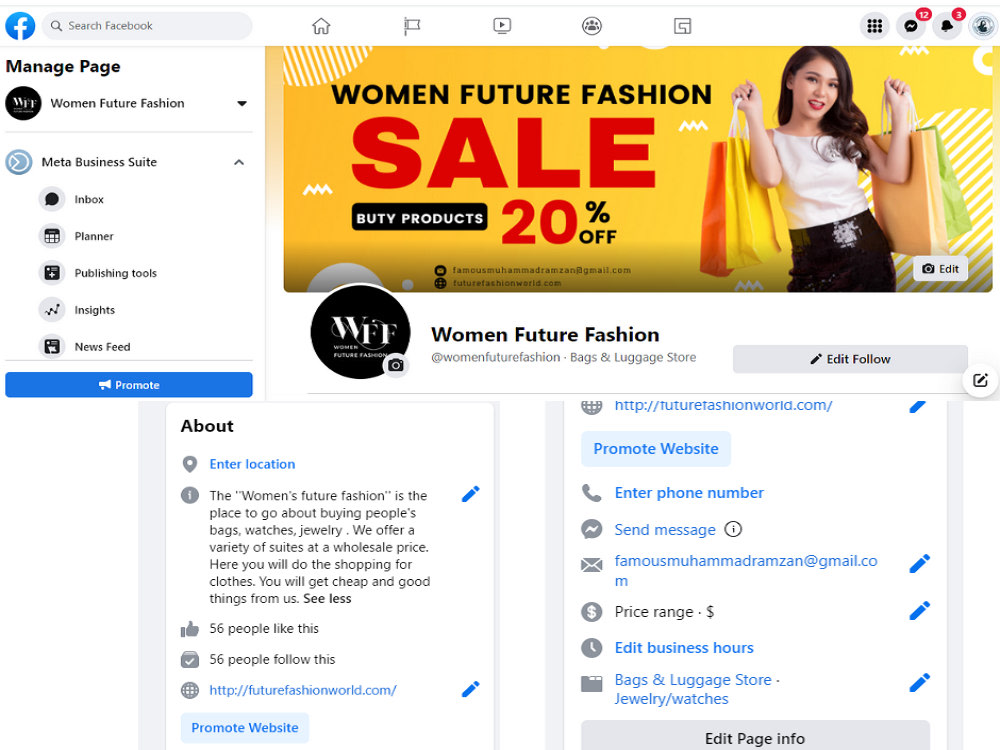Open the Women Future Fashion page switcher
This screenshot has width=1000, height=750.
[243, 103]
